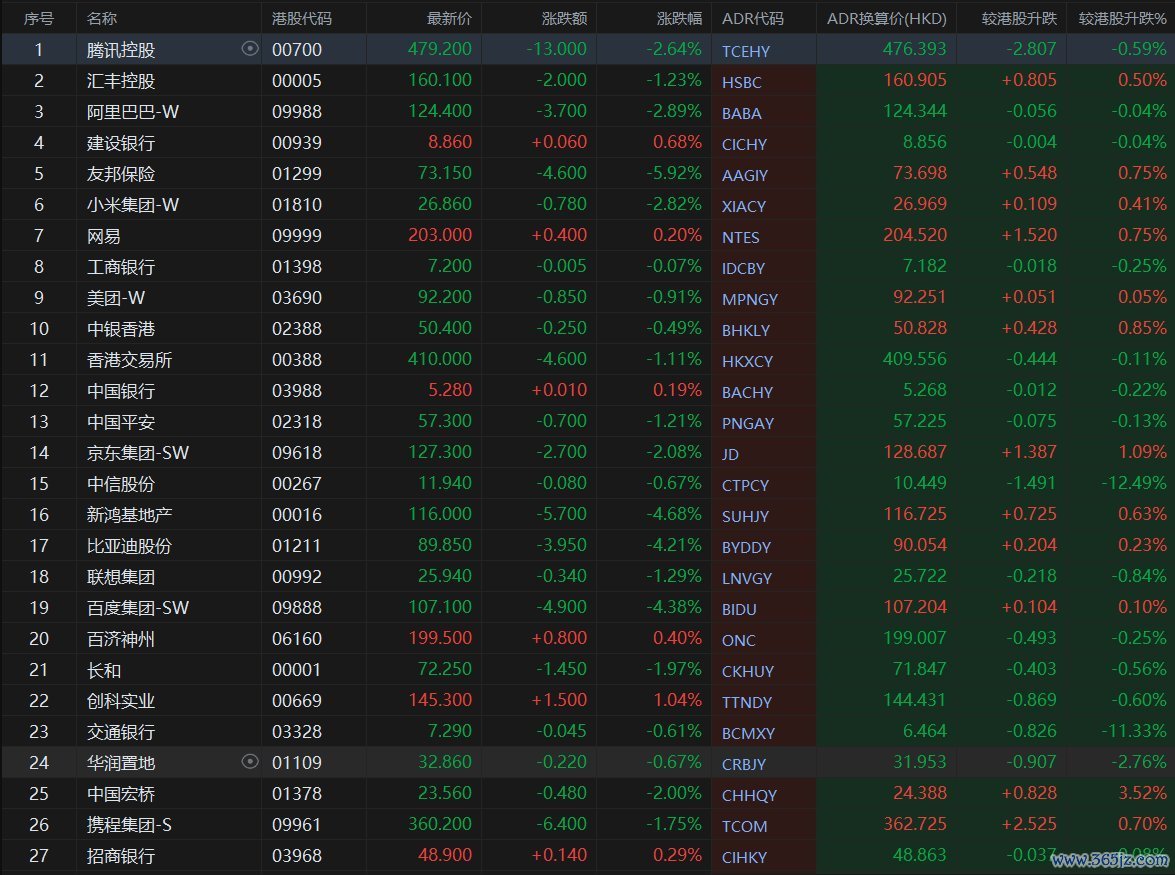
Task: Click ADR code BIDU
Action: 739,610
